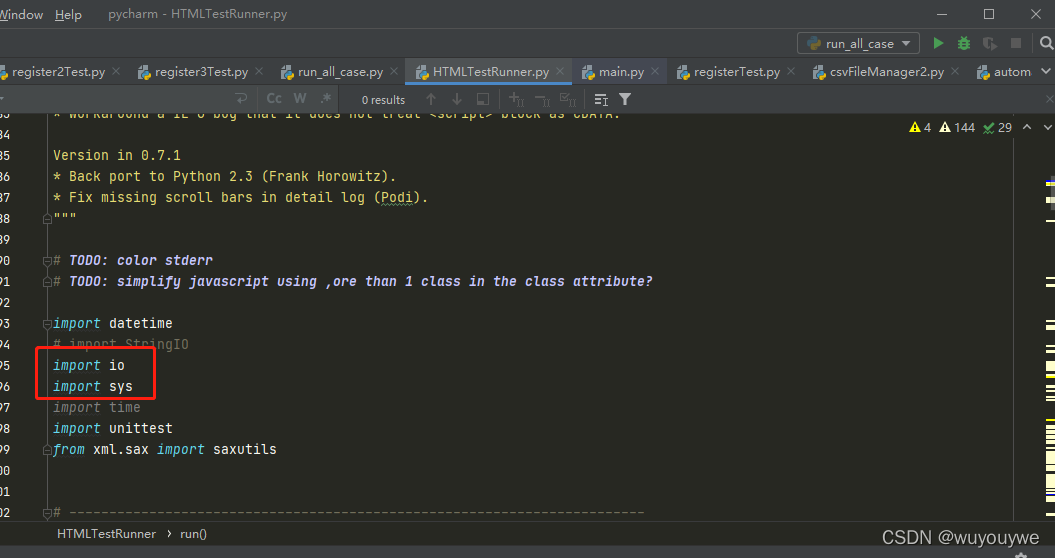Click the 0 results label
Image resolution: width=1055 pixels, height=558 pixels.
click(383, 100)
